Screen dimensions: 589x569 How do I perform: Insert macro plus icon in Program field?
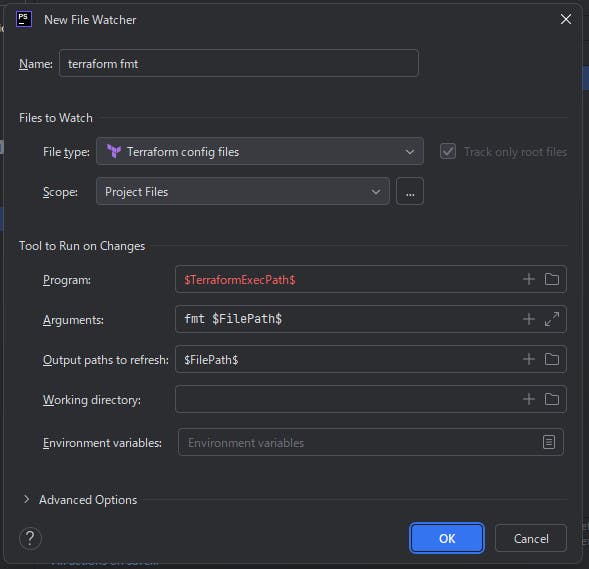[x=529, y=279]
